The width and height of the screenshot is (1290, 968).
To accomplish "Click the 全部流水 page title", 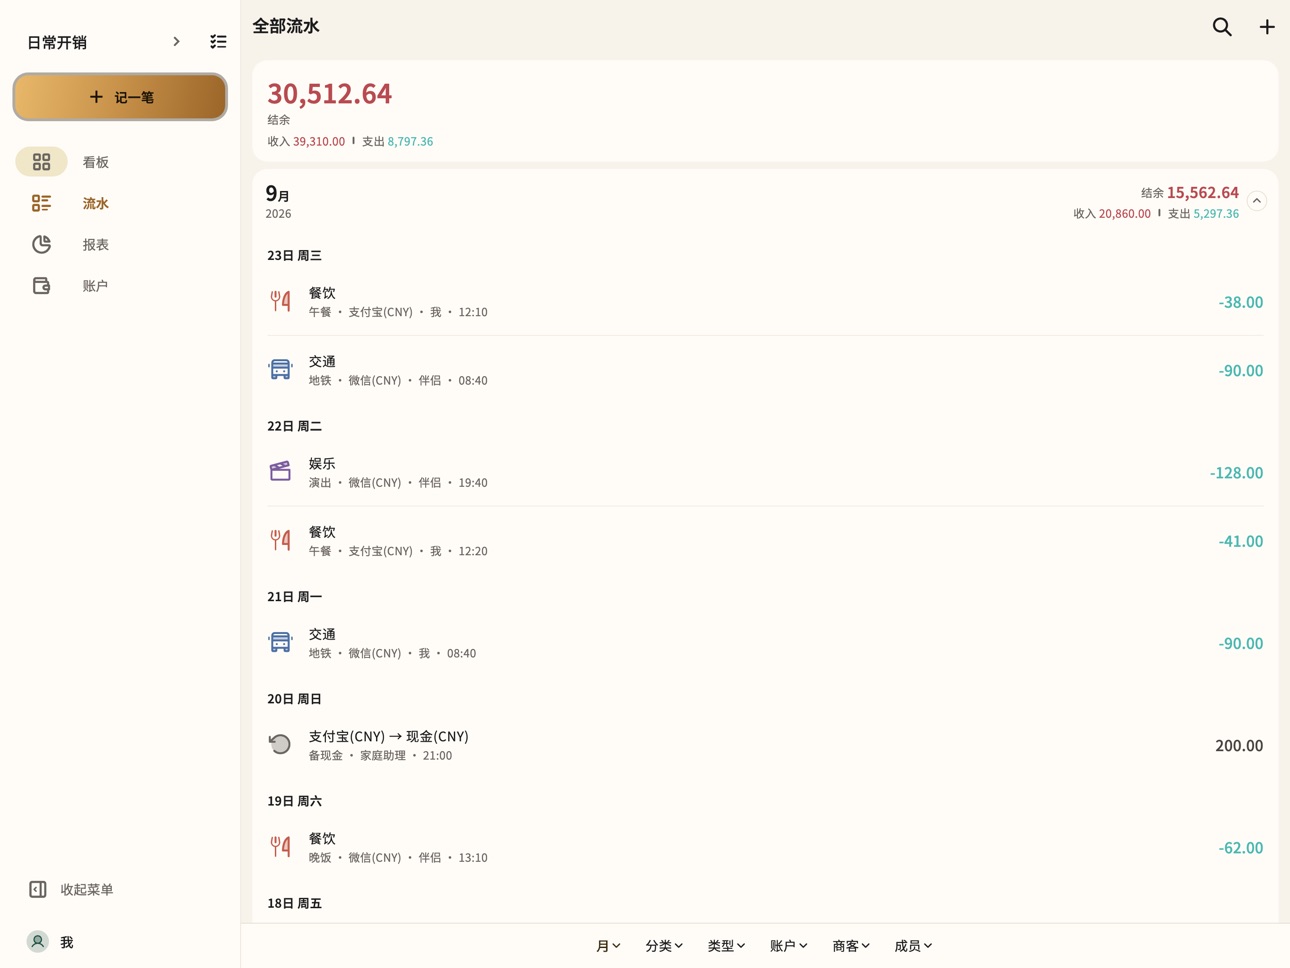I will (286, 26).
